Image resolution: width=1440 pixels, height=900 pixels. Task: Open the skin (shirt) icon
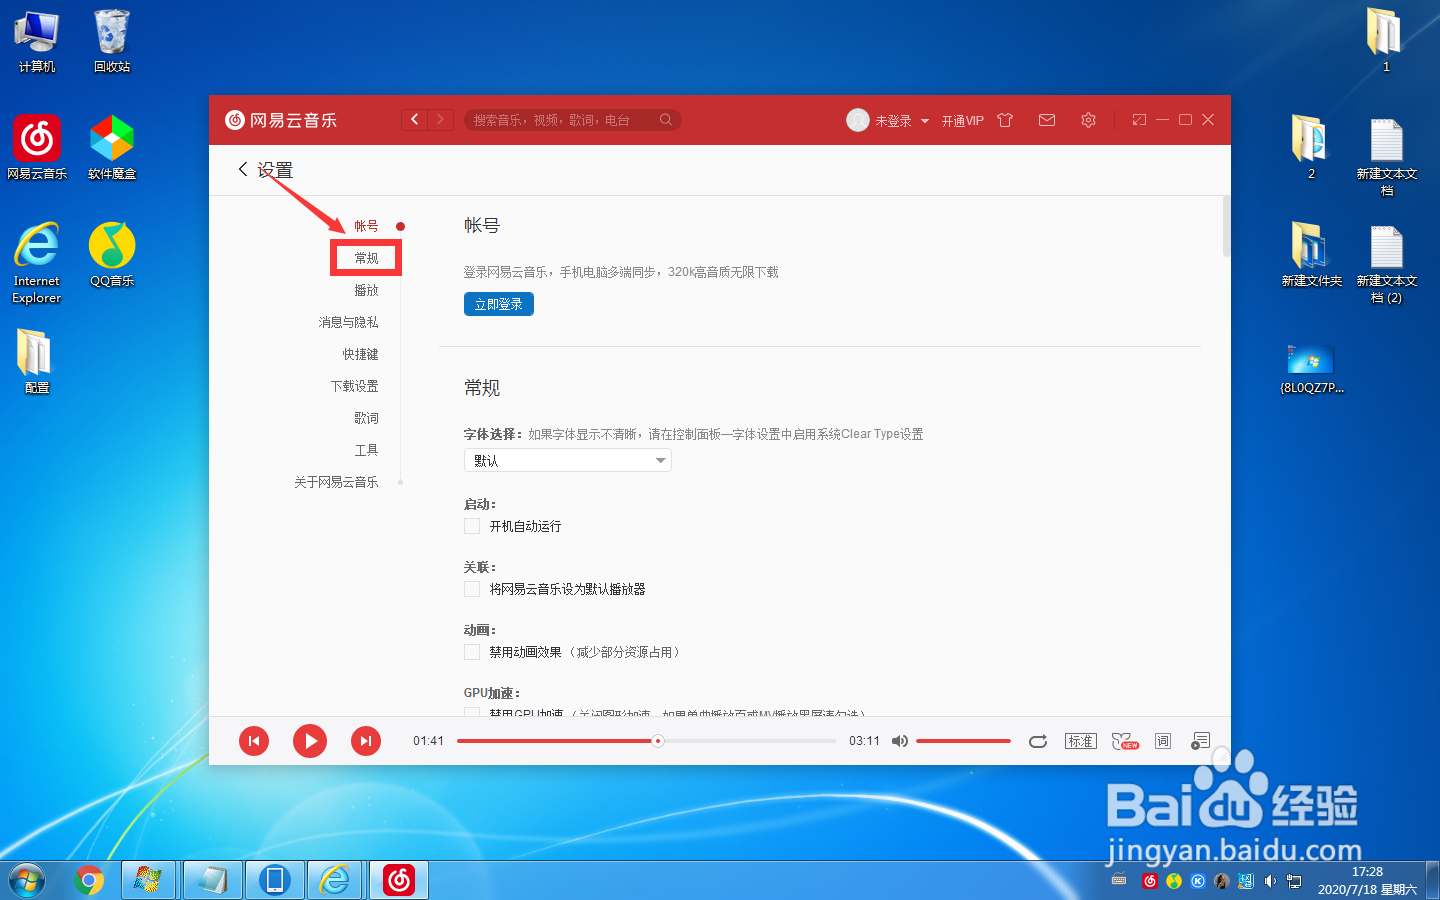(x=1005, y=120)
